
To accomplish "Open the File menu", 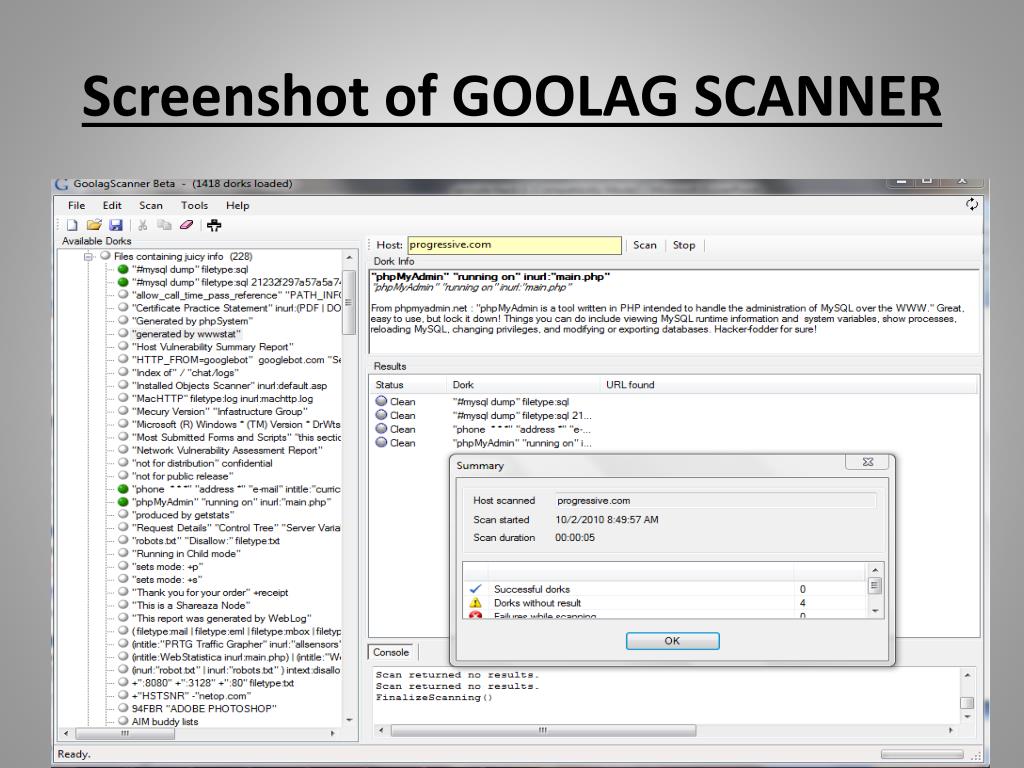I will [76, 206].
